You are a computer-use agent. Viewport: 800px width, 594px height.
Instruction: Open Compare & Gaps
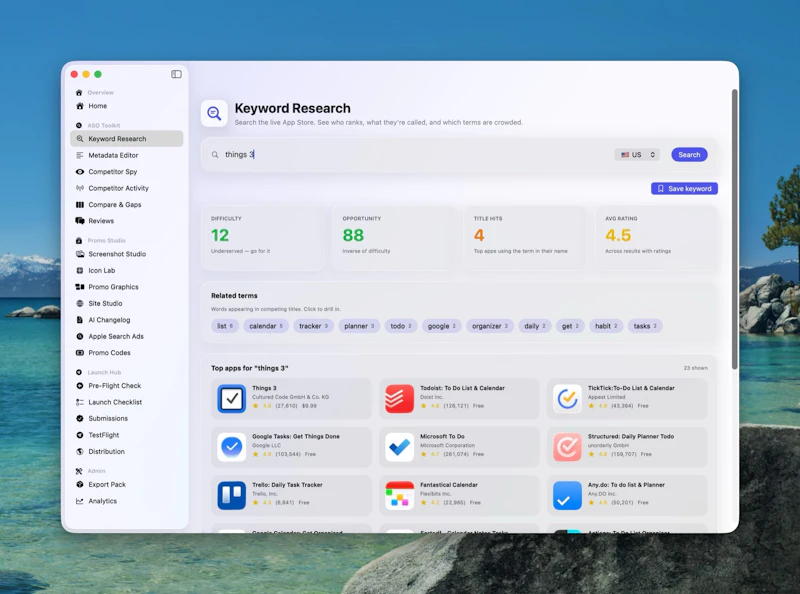click(127, 205)
